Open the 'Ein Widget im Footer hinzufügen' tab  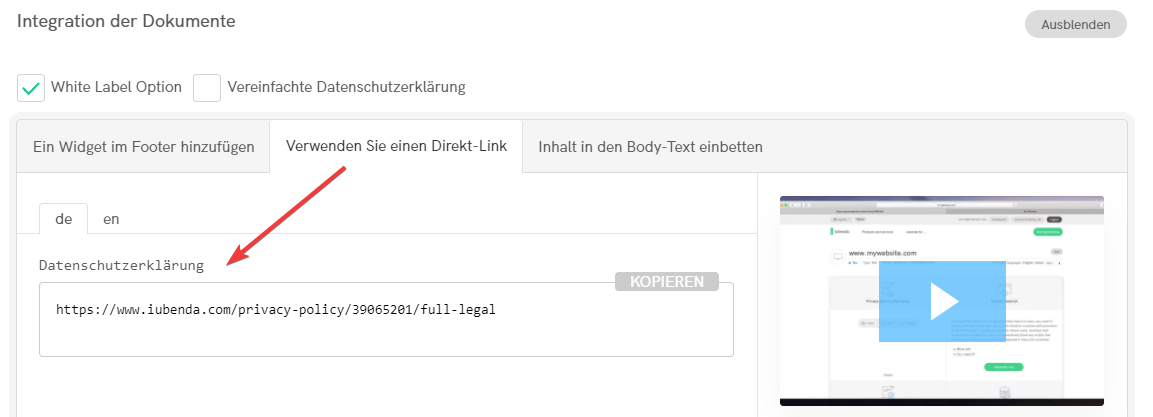coord(142,147)
